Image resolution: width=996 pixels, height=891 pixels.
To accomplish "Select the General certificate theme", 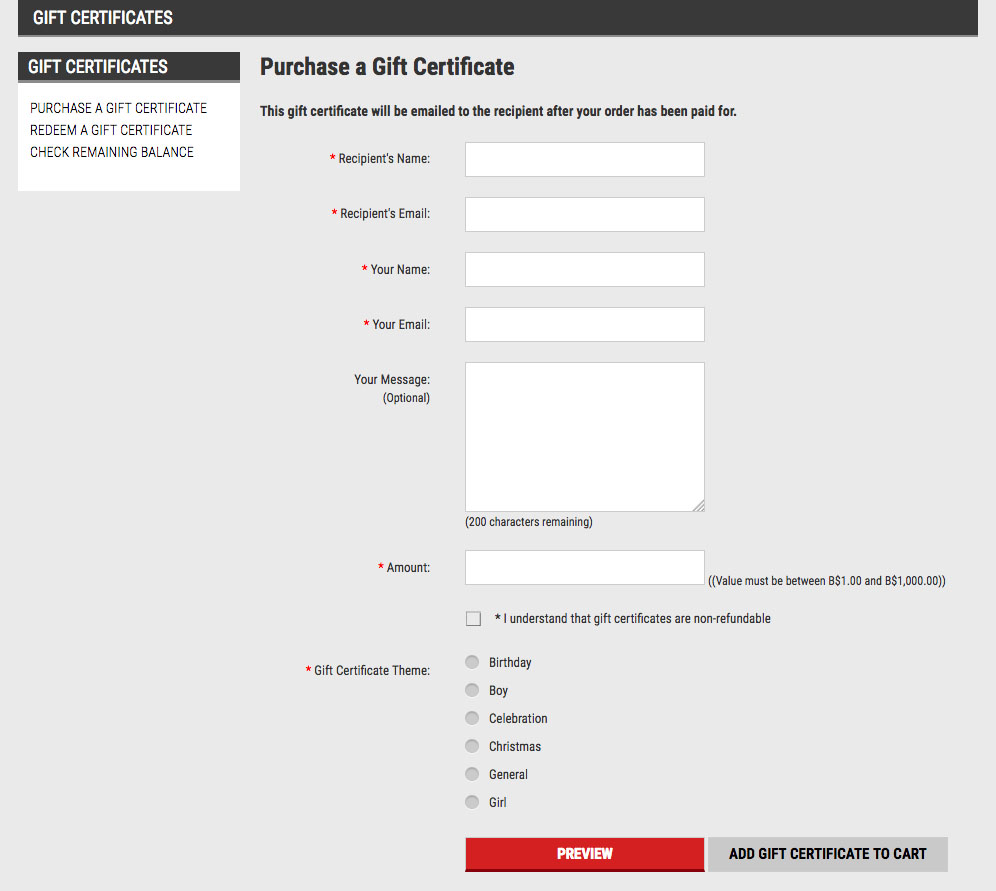I will coord(472,774).
